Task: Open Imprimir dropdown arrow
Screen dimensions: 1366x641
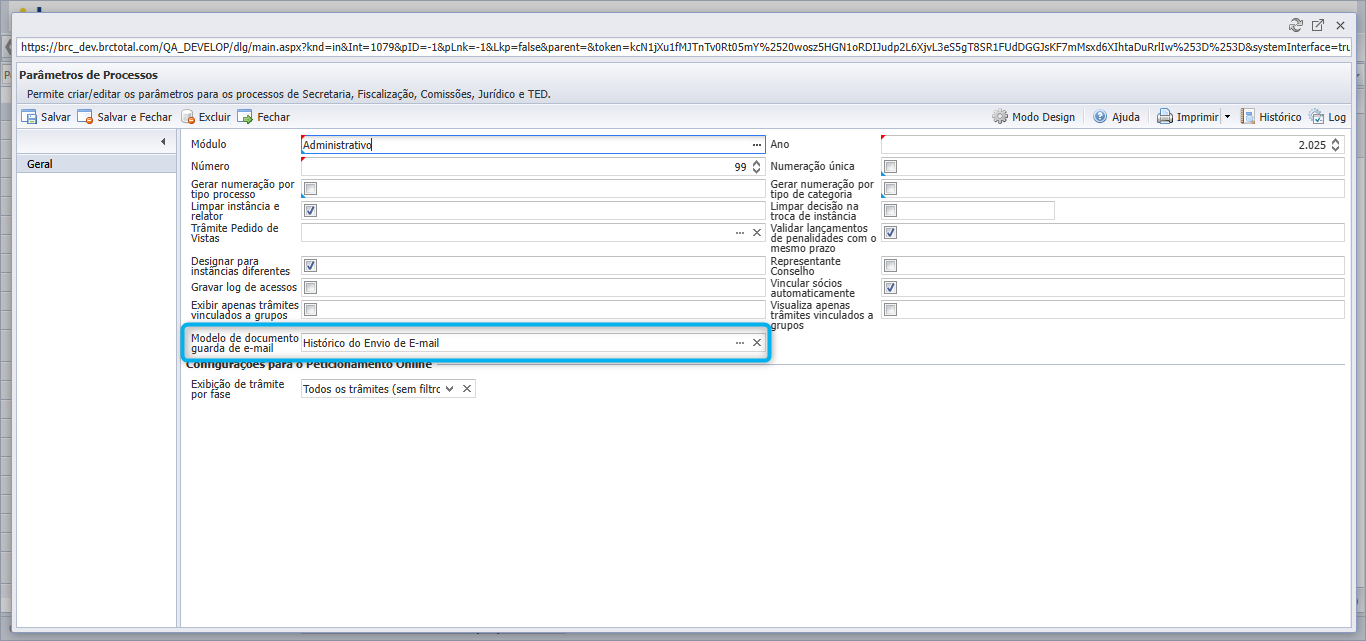Action: [1227, 117]
